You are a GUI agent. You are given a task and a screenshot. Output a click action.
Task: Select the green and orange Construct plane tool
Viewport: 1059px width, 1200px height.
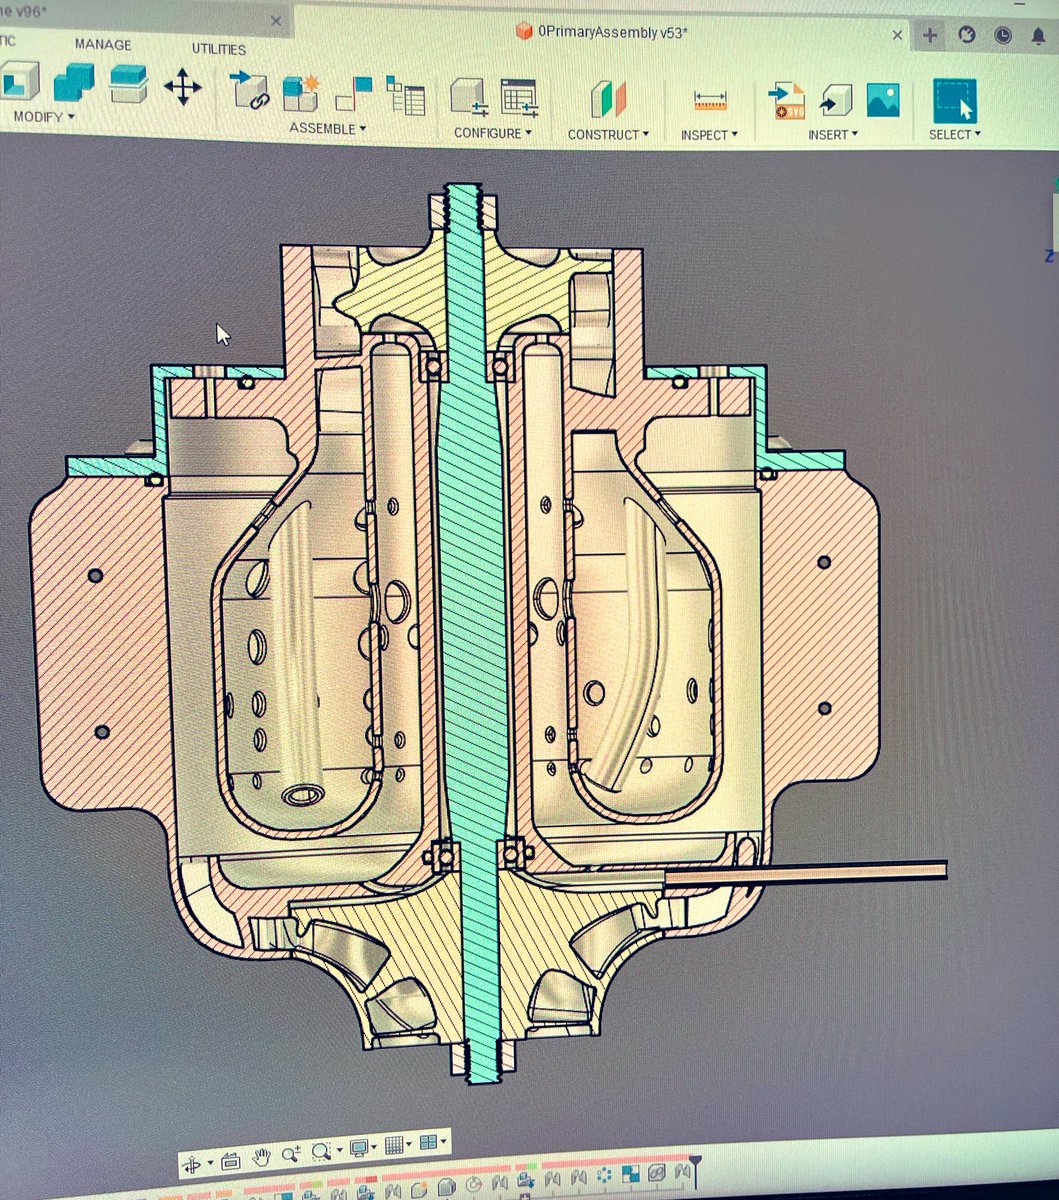click(608, 100)
